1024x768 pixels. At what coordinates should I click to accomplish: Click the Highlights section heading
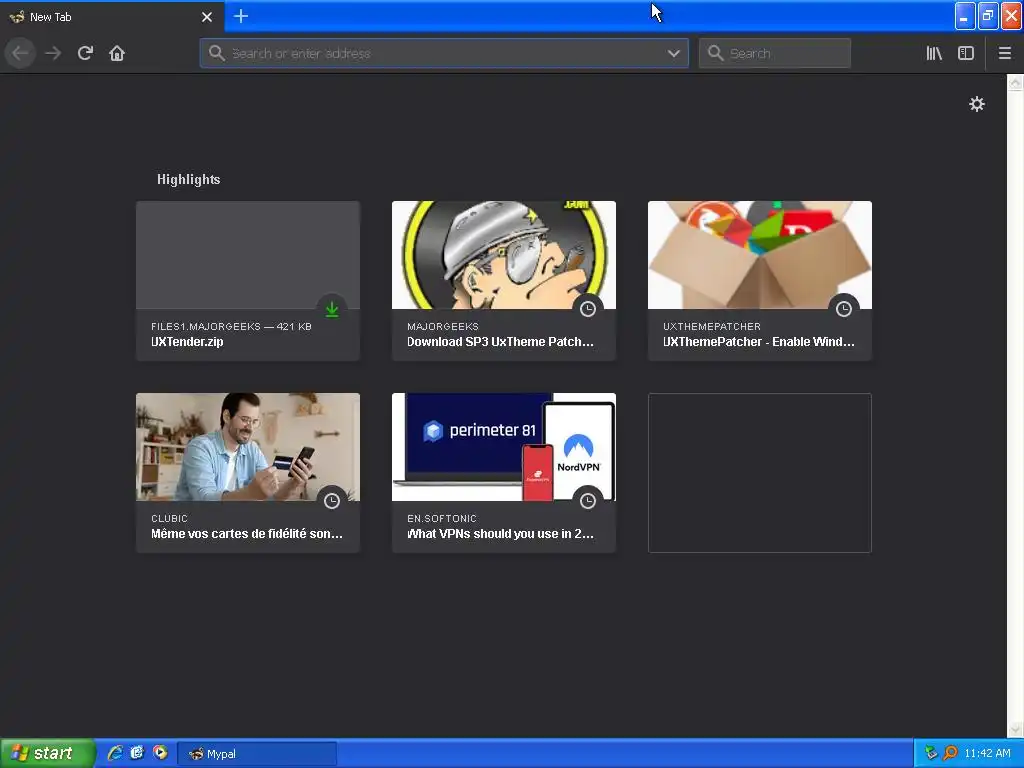click(x=188, y=180)
